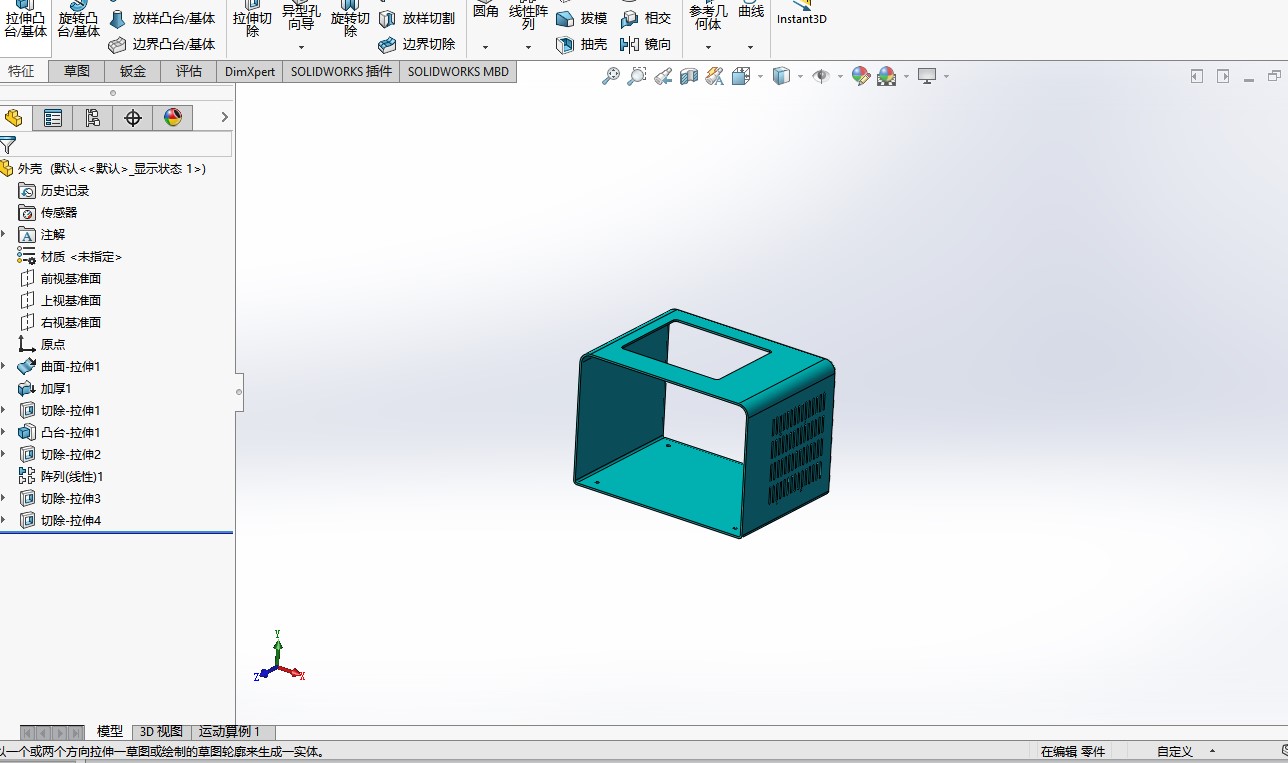
Task: Click Zoom to Fit icon in view toolbar
Action: pyautogui.click(x=610, y=76)
